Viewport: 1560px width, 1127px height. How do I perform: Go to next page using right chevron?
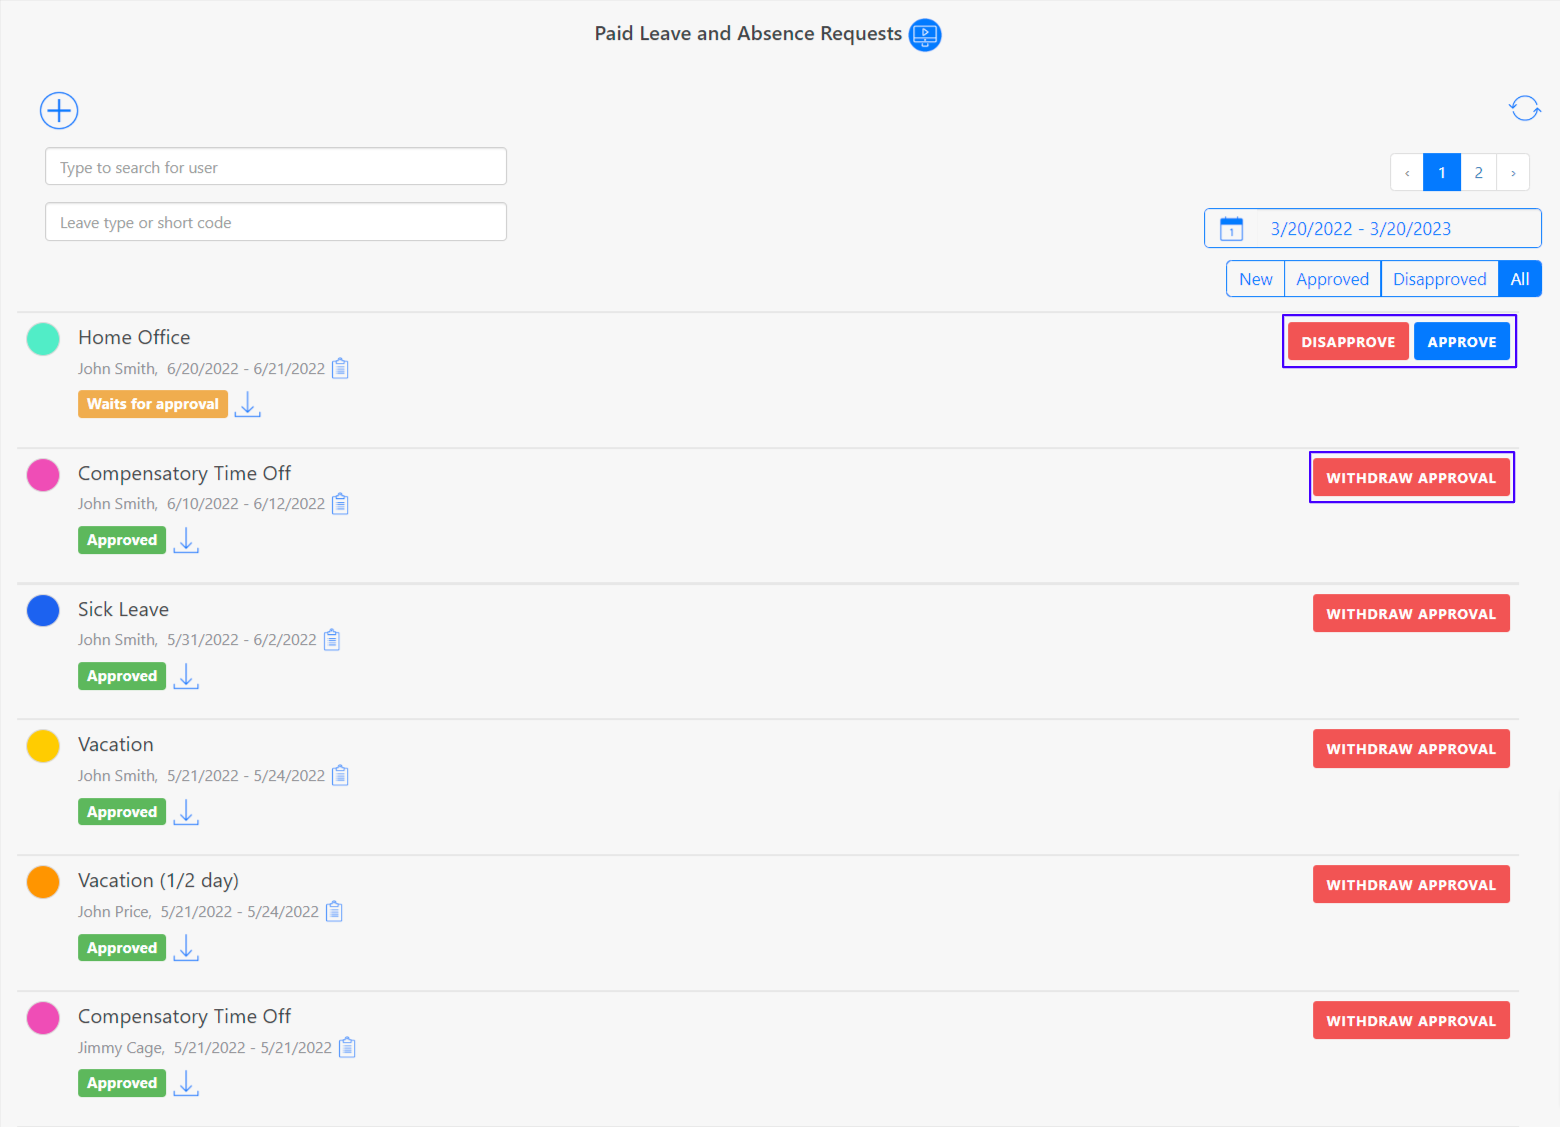(1513, 173)
